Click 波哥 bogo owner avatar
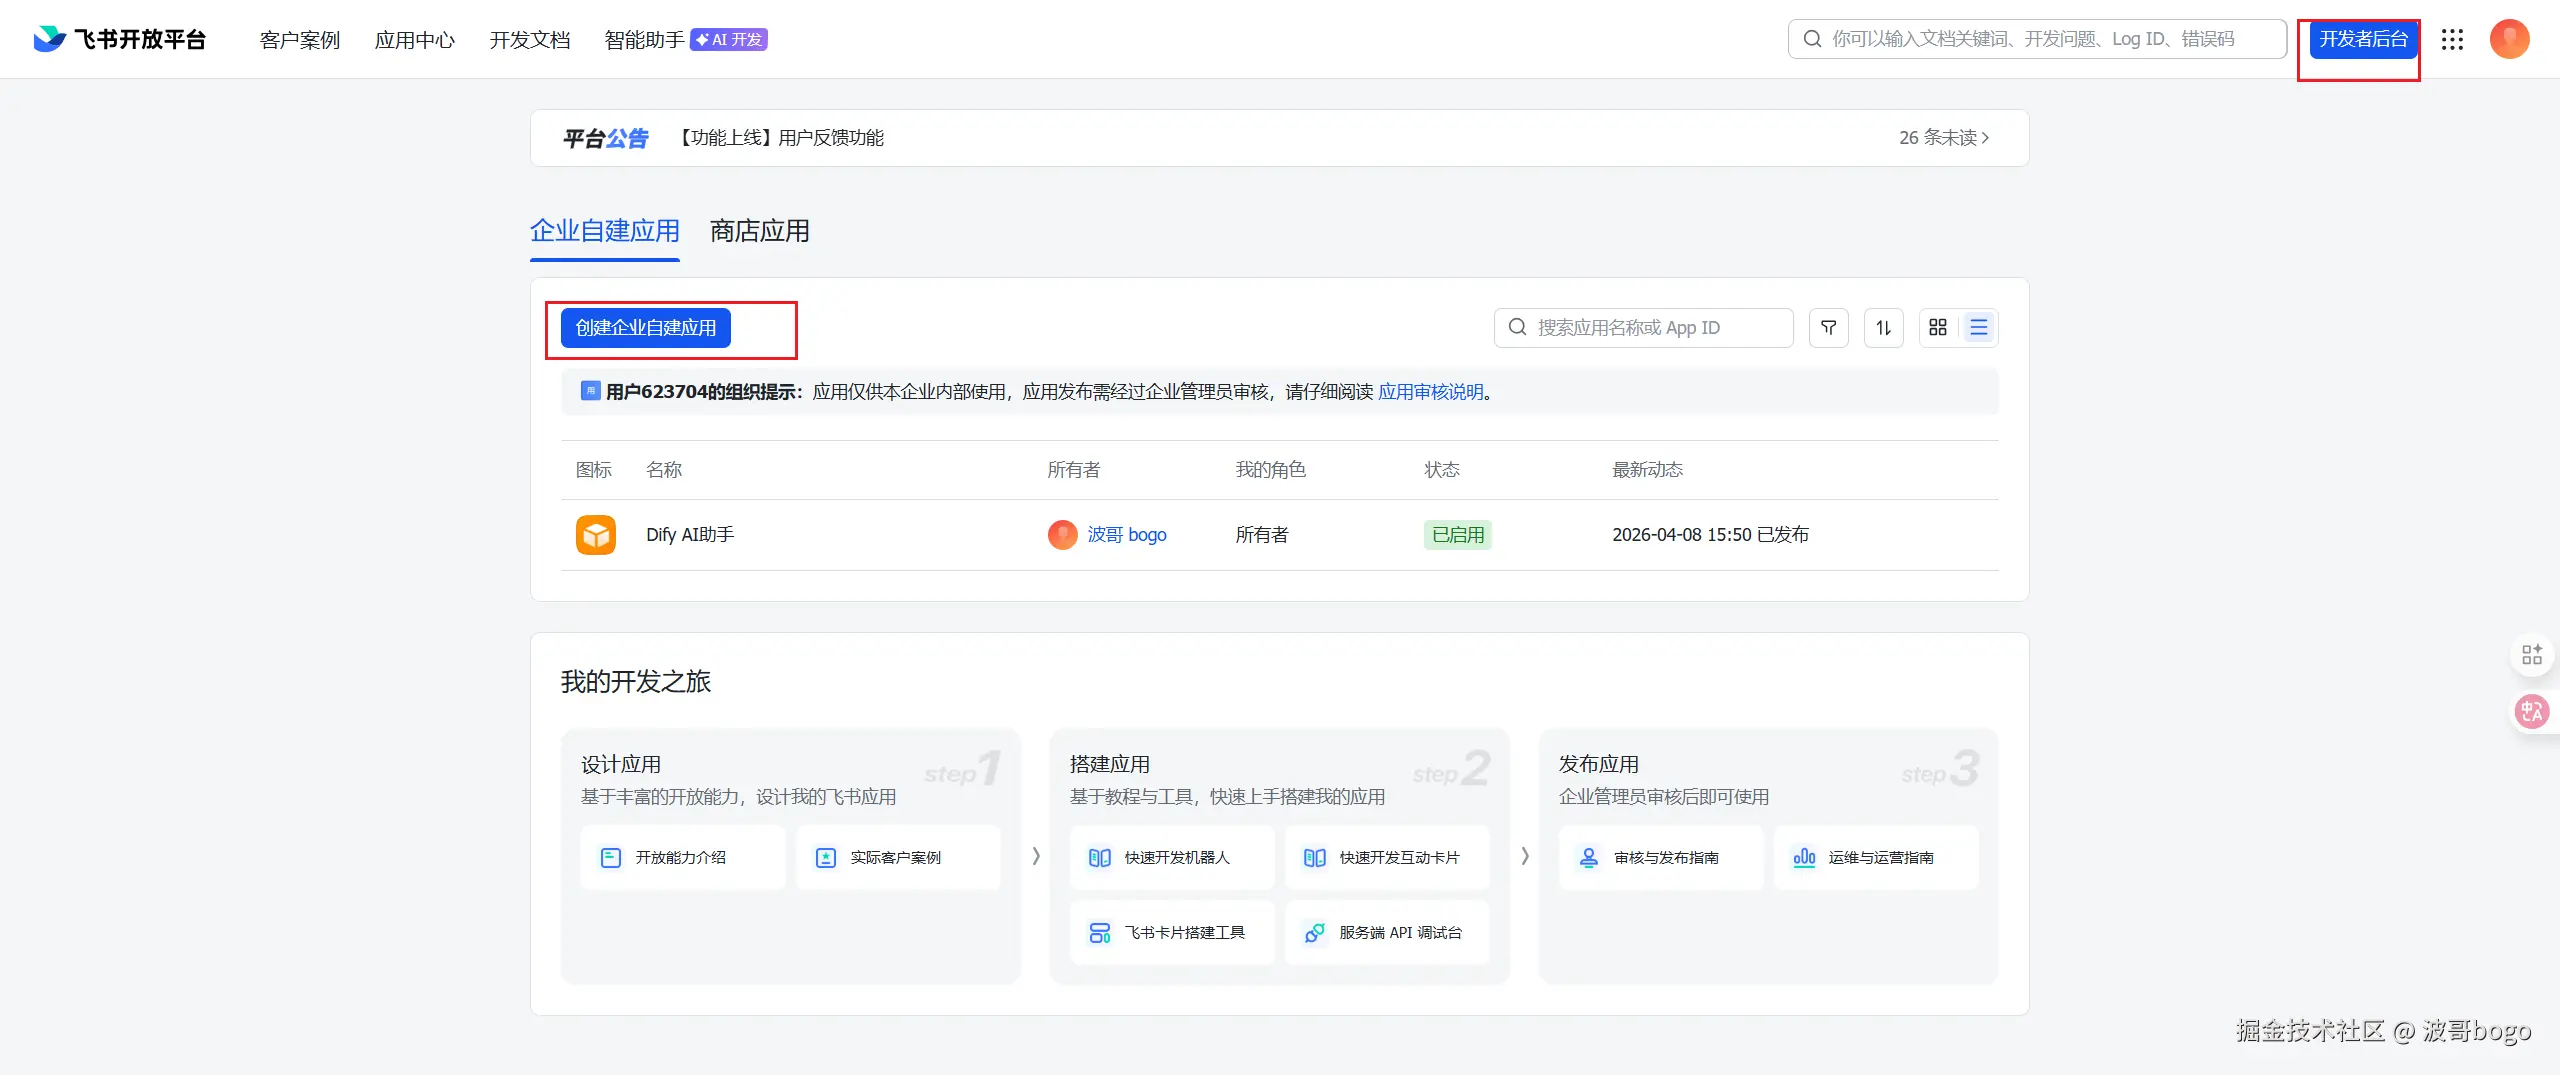2560x1075 pixels. [1062, 535]
